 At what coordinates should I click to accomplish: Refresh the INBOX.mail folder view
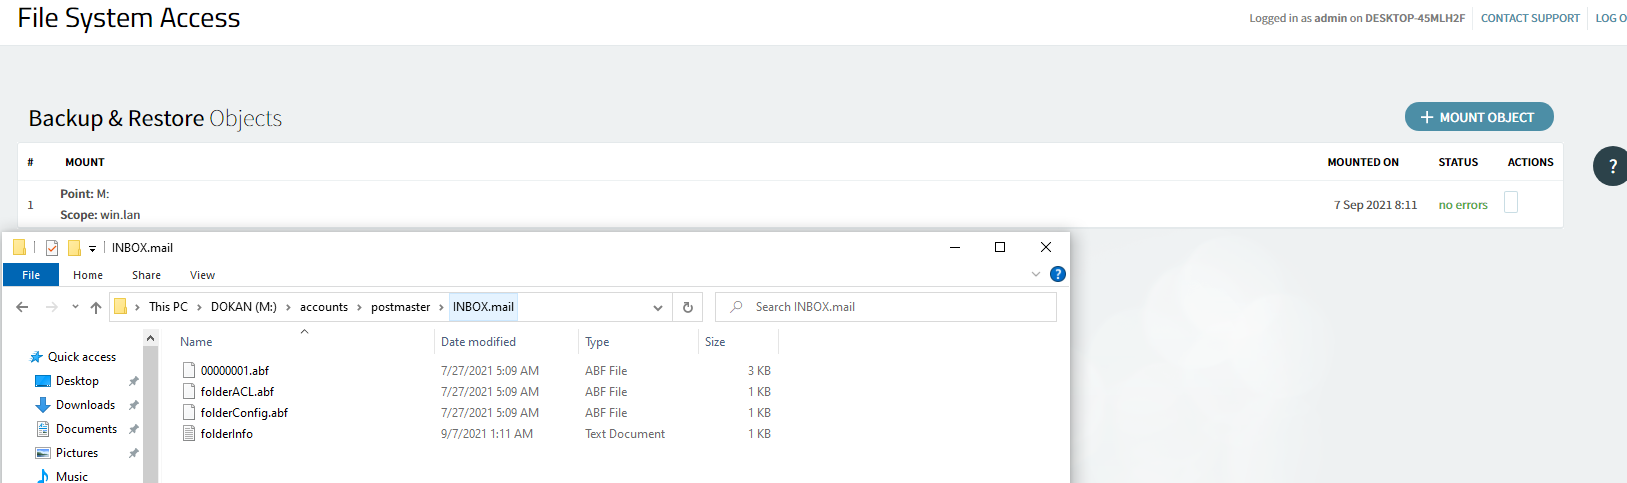pos(688,307)
